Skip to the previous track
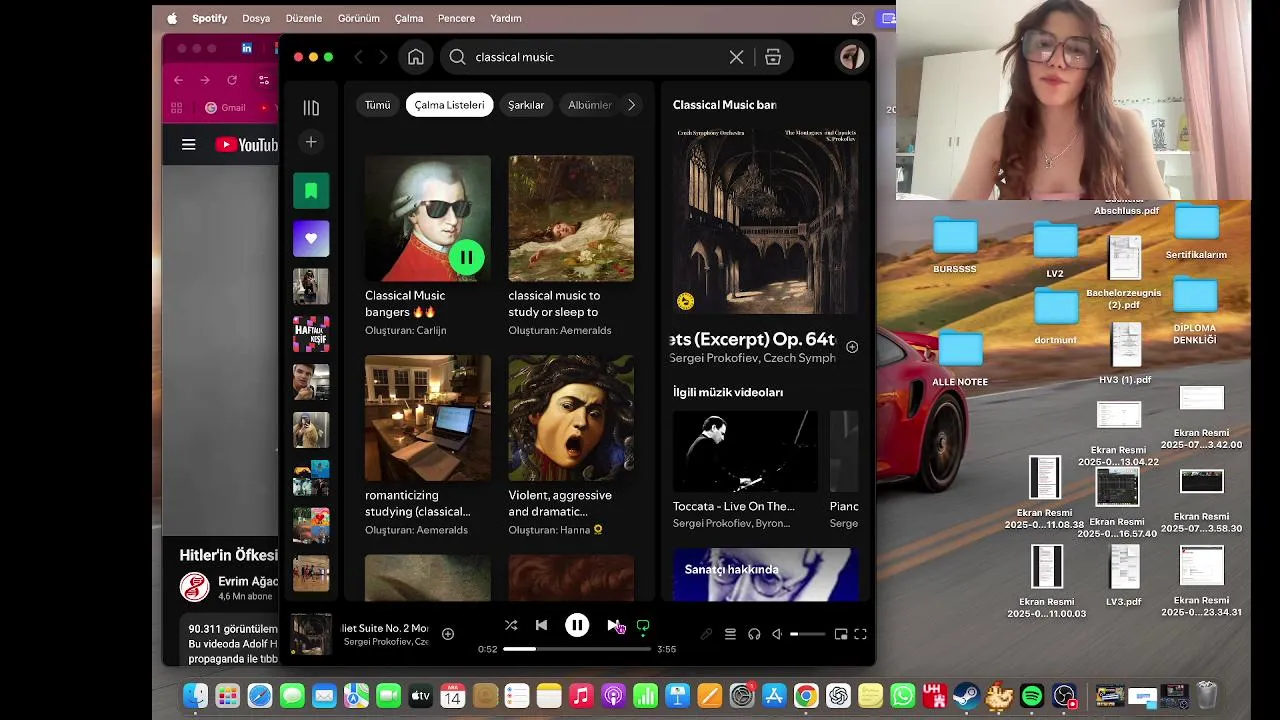 click(x=541, y=625)
